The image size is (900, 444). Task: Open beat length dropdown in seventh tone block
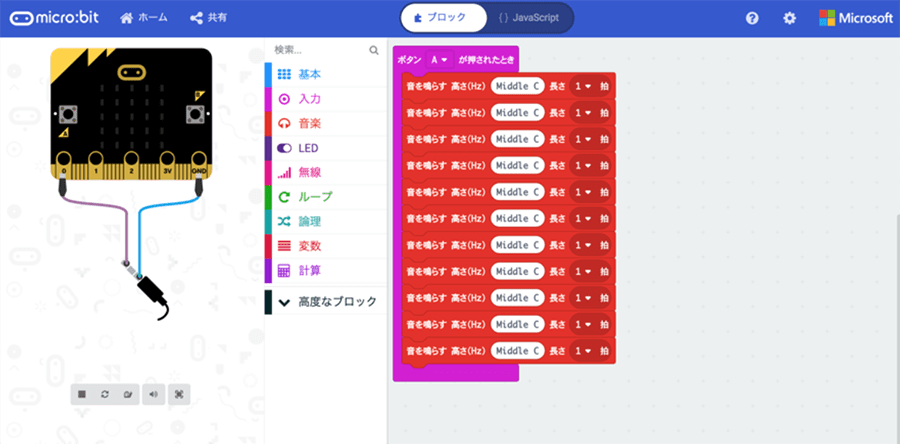coord(584,245)
